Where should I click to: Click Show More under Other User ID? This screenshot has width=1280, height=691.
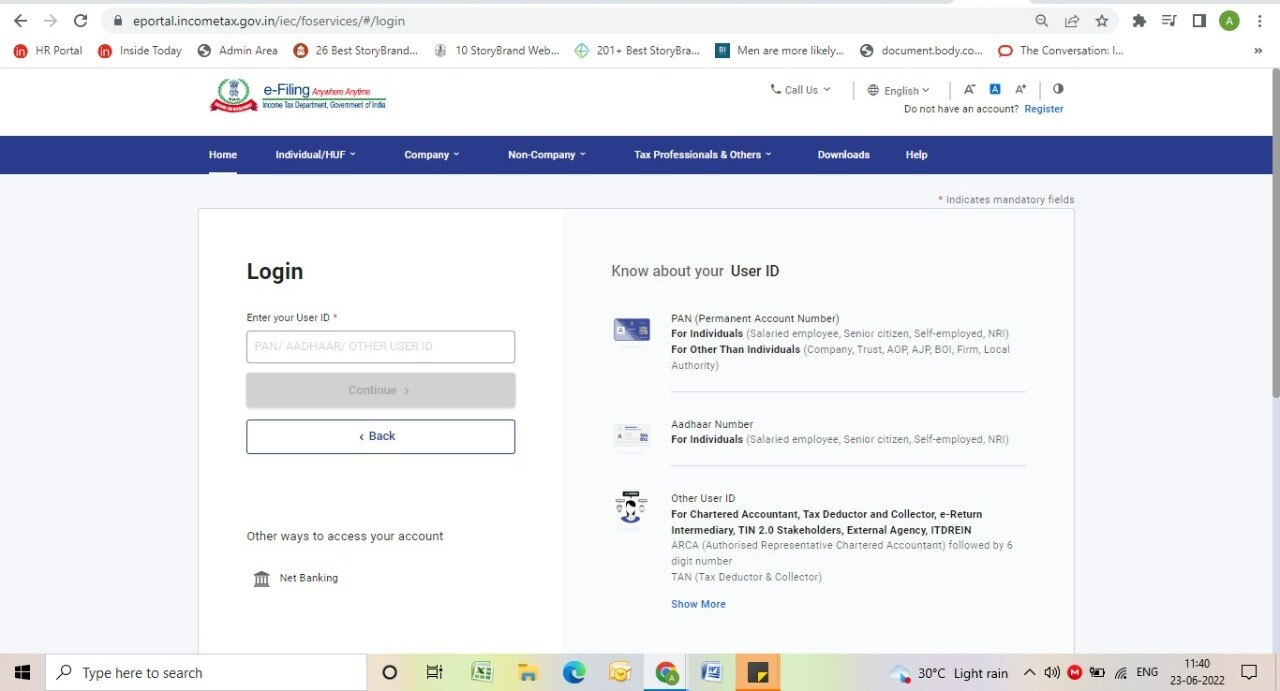point(698,604)
